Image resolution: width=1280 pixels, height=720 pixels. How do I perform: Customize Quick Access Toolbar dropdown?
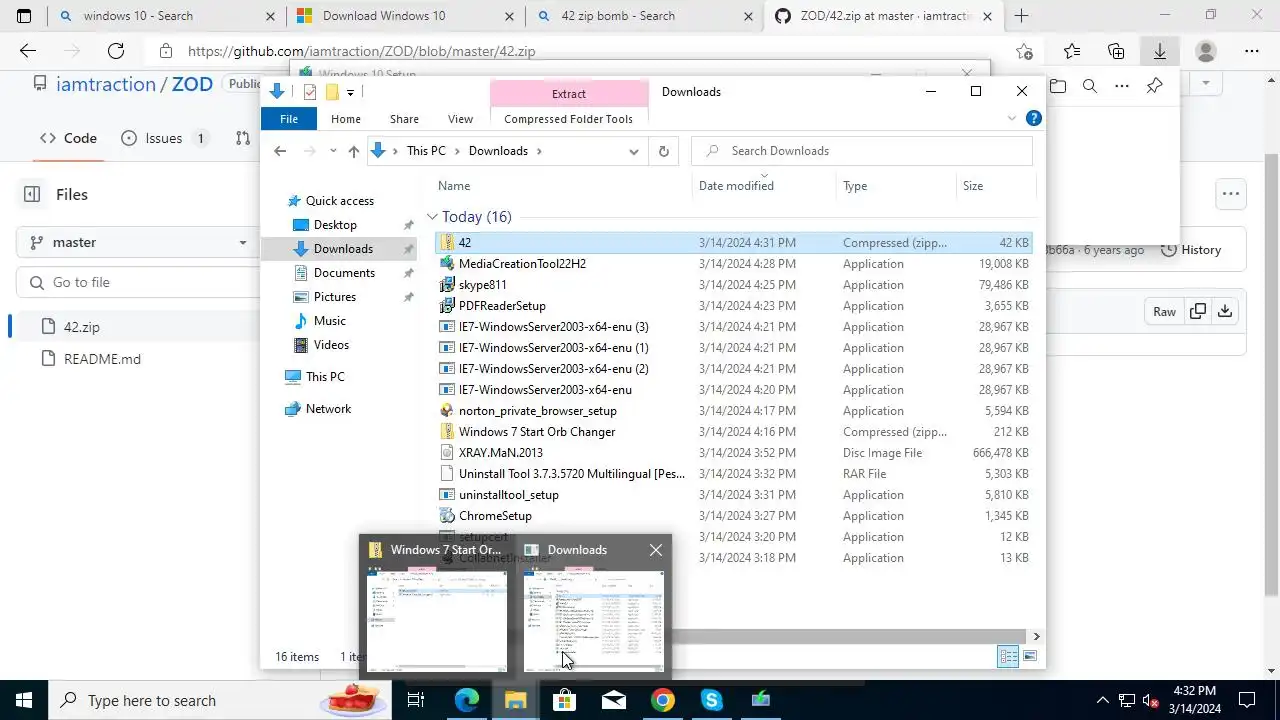350,93
